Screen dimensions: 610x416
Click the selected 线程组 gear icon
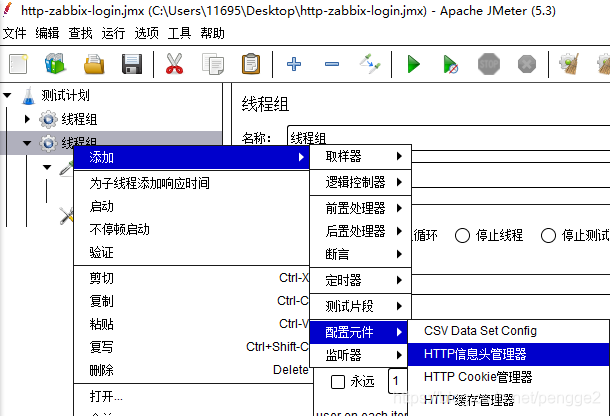[48, 143]
